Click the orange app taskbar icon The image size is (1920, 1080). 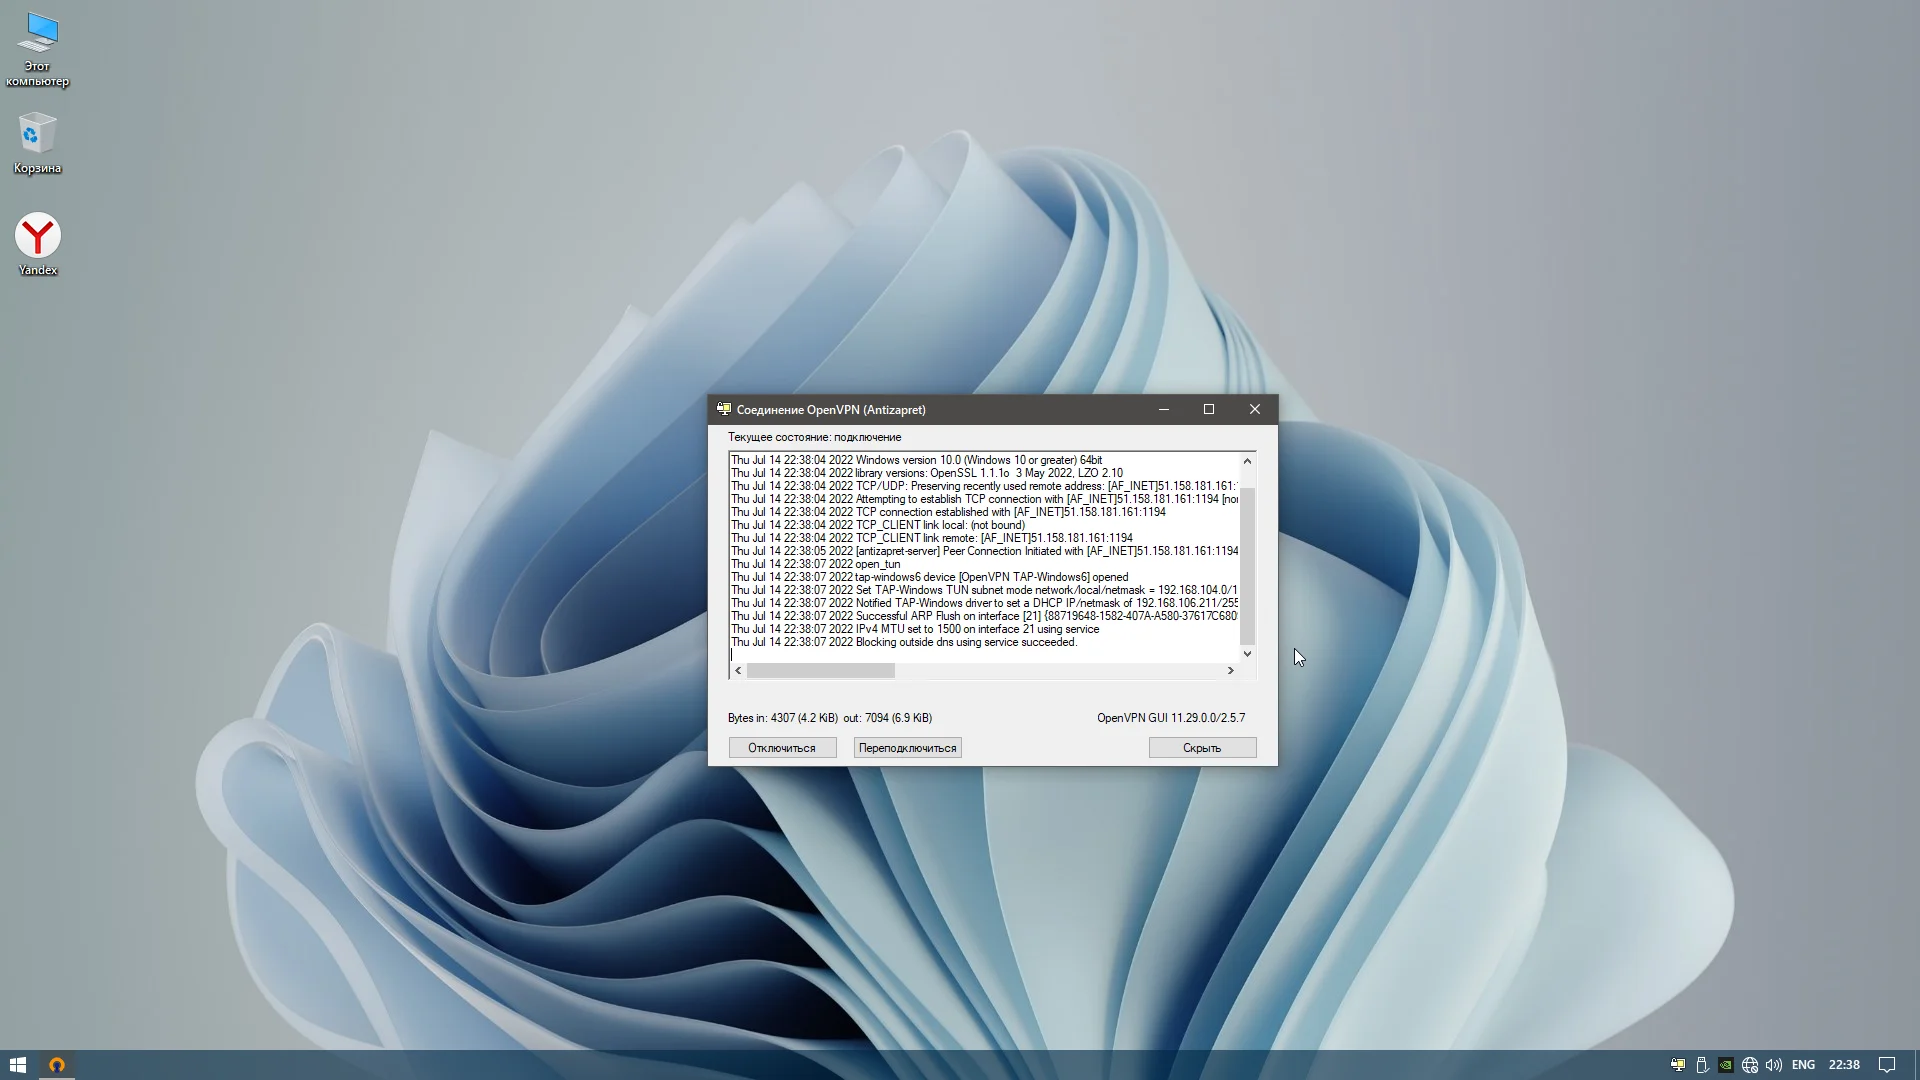tap(57, 1065)
